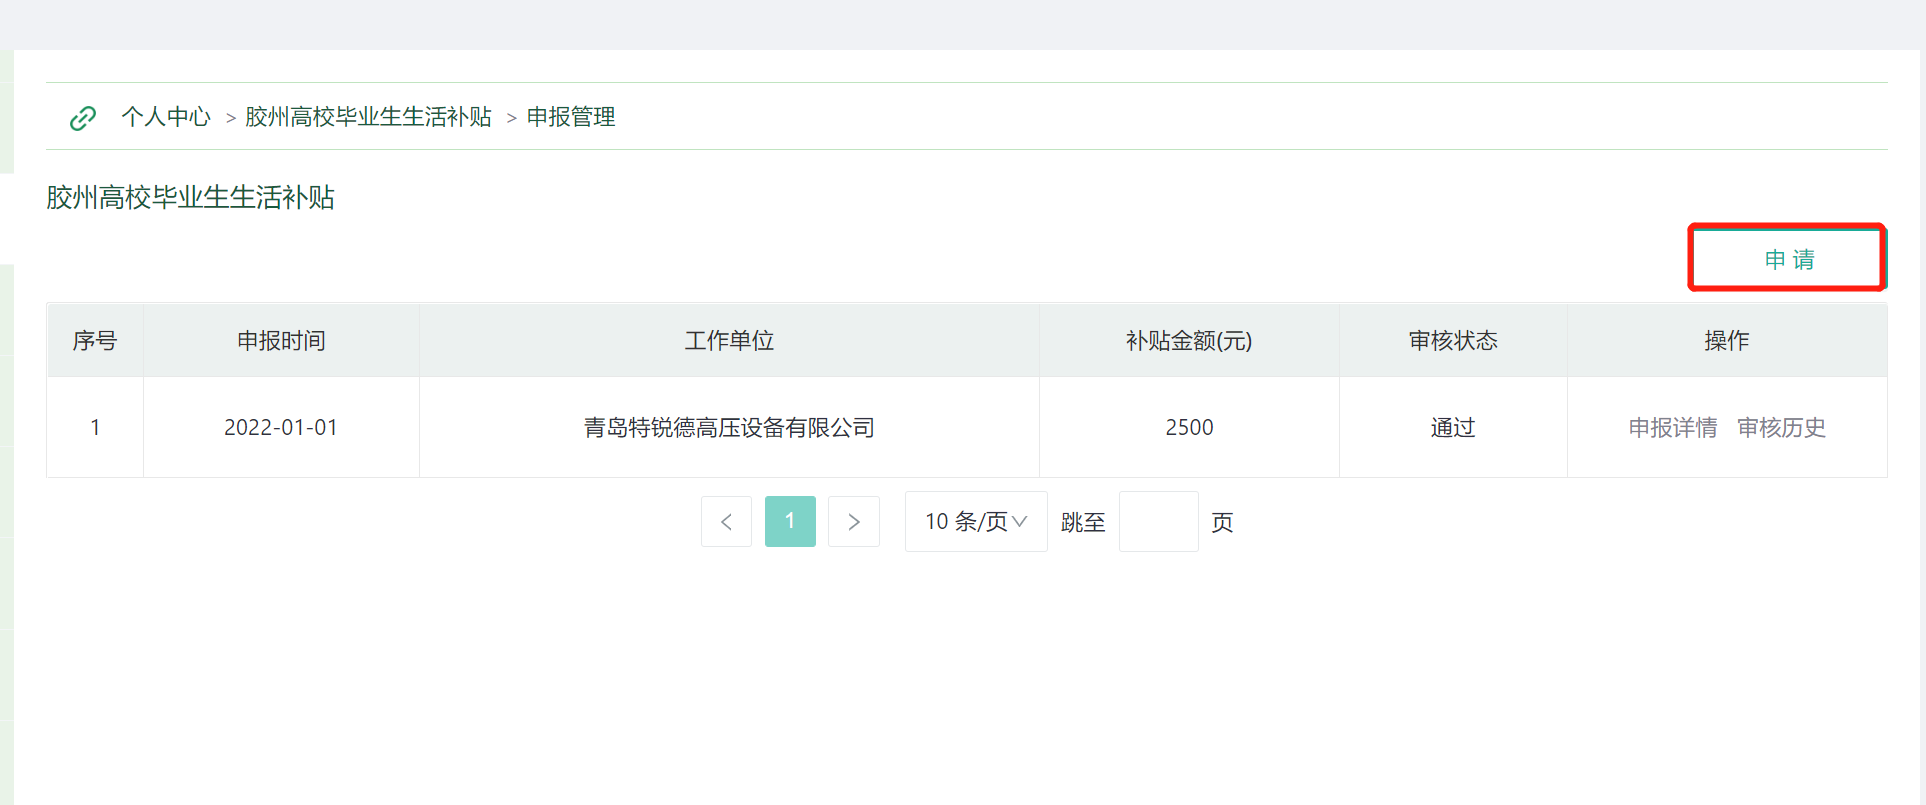Click the 通过 status cell

coord(1453,428)
